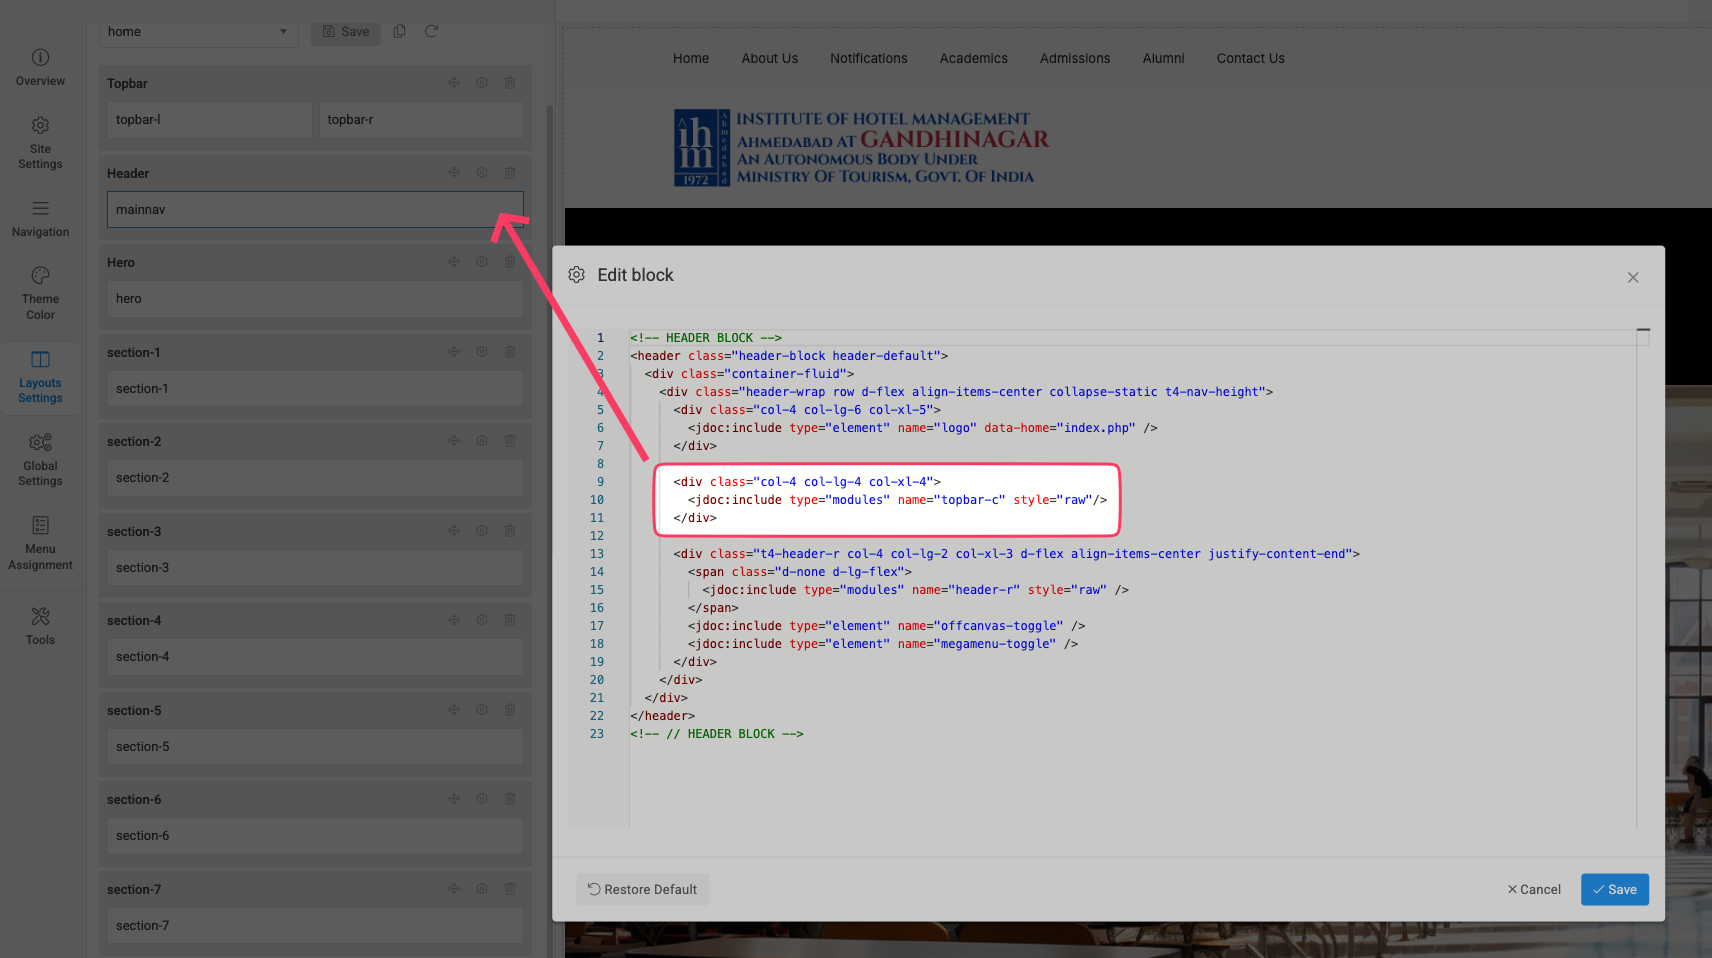Viewport: 1712px width, 958px height.
Task: Click the Topbar section settings gear
Action: click(482, 83)
